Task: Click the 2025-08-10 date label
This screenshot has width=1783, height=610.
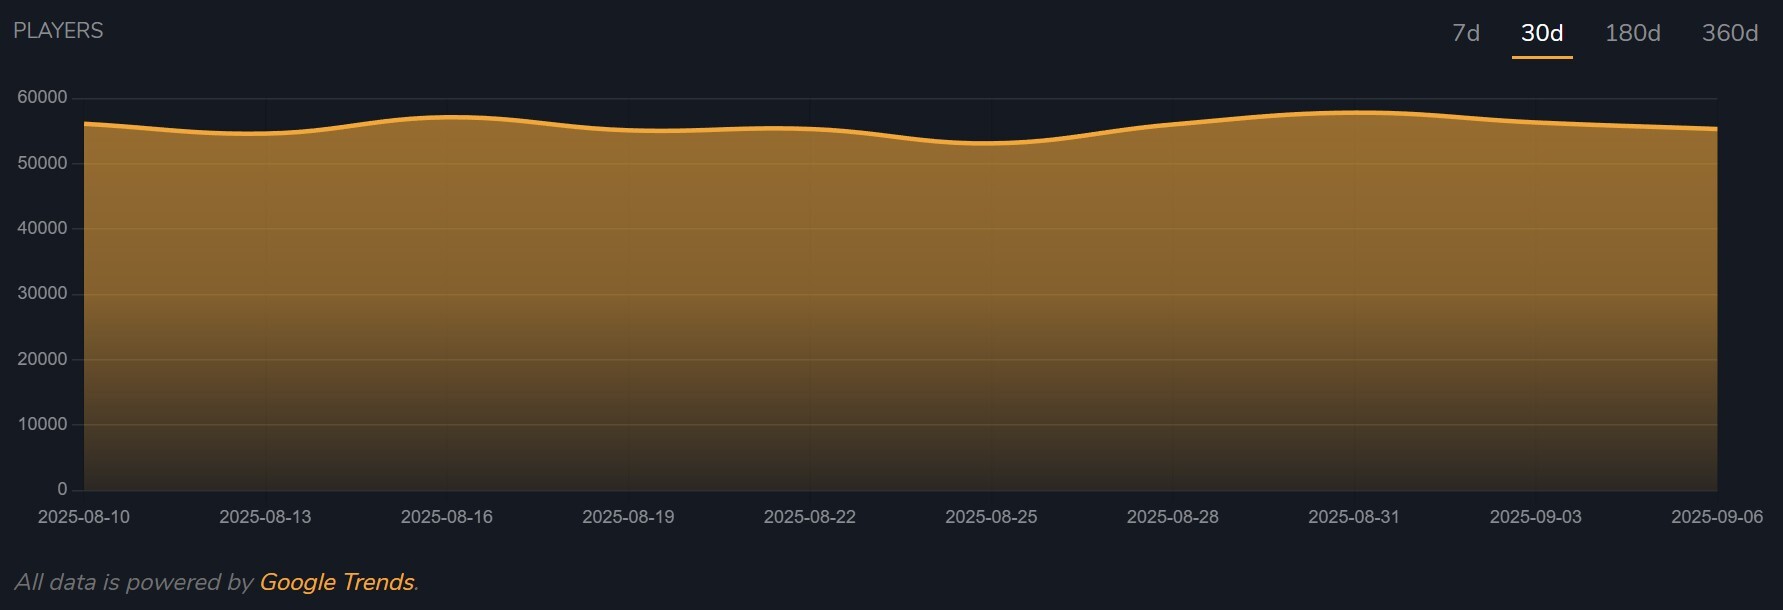Action: [84, 517]
